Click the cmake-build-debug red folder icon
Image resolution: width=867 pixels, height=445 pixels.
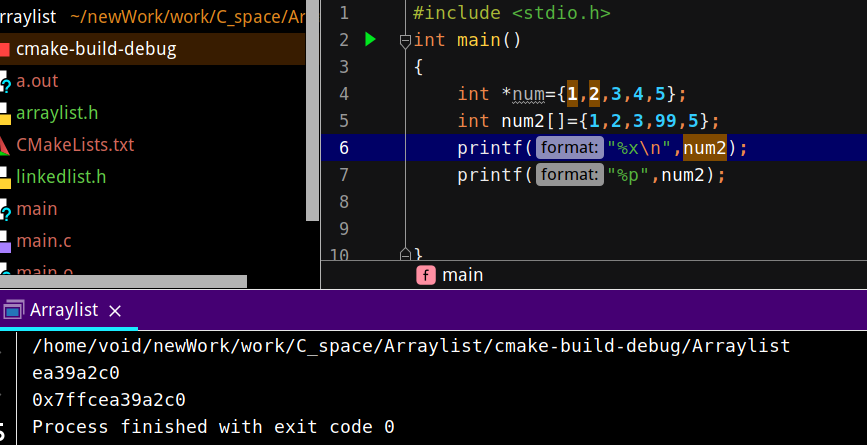tap(4, 50)
